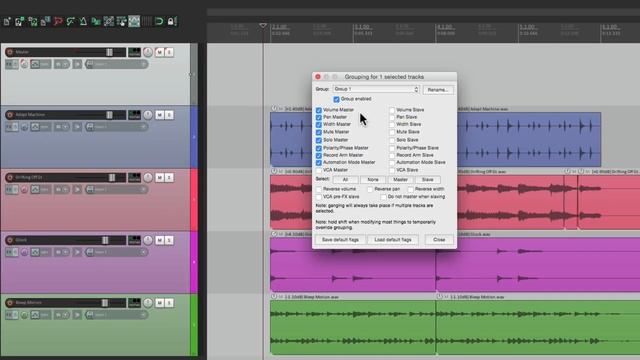Arm record on the Bleep Motion track
The width and height of the screenshot is (640, 360).
coord(10,303)
